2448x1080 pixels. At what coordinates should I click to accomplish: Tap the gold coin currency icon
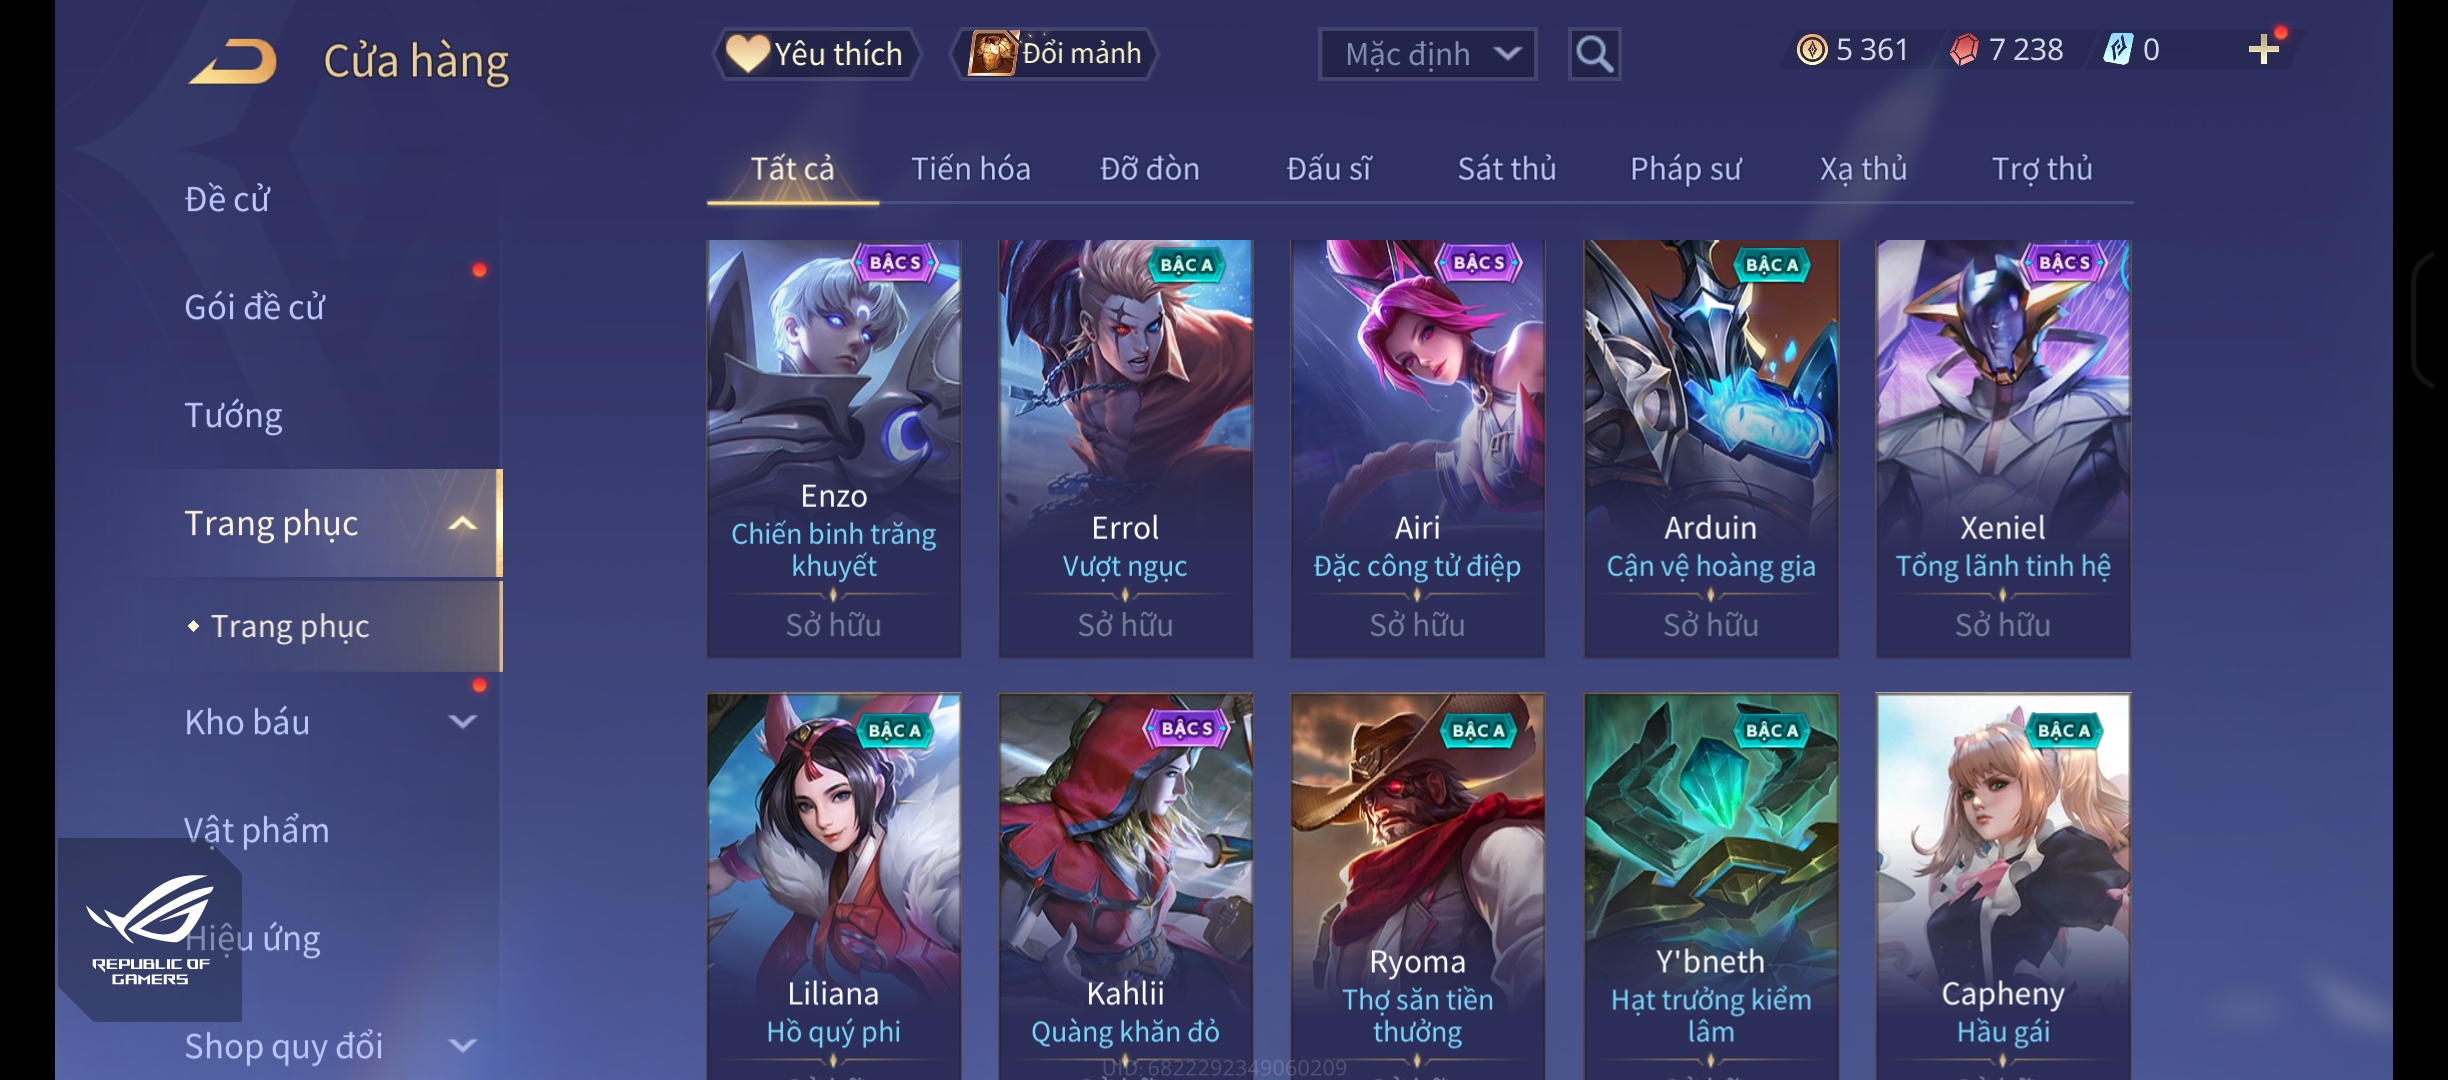(1811, 49)
